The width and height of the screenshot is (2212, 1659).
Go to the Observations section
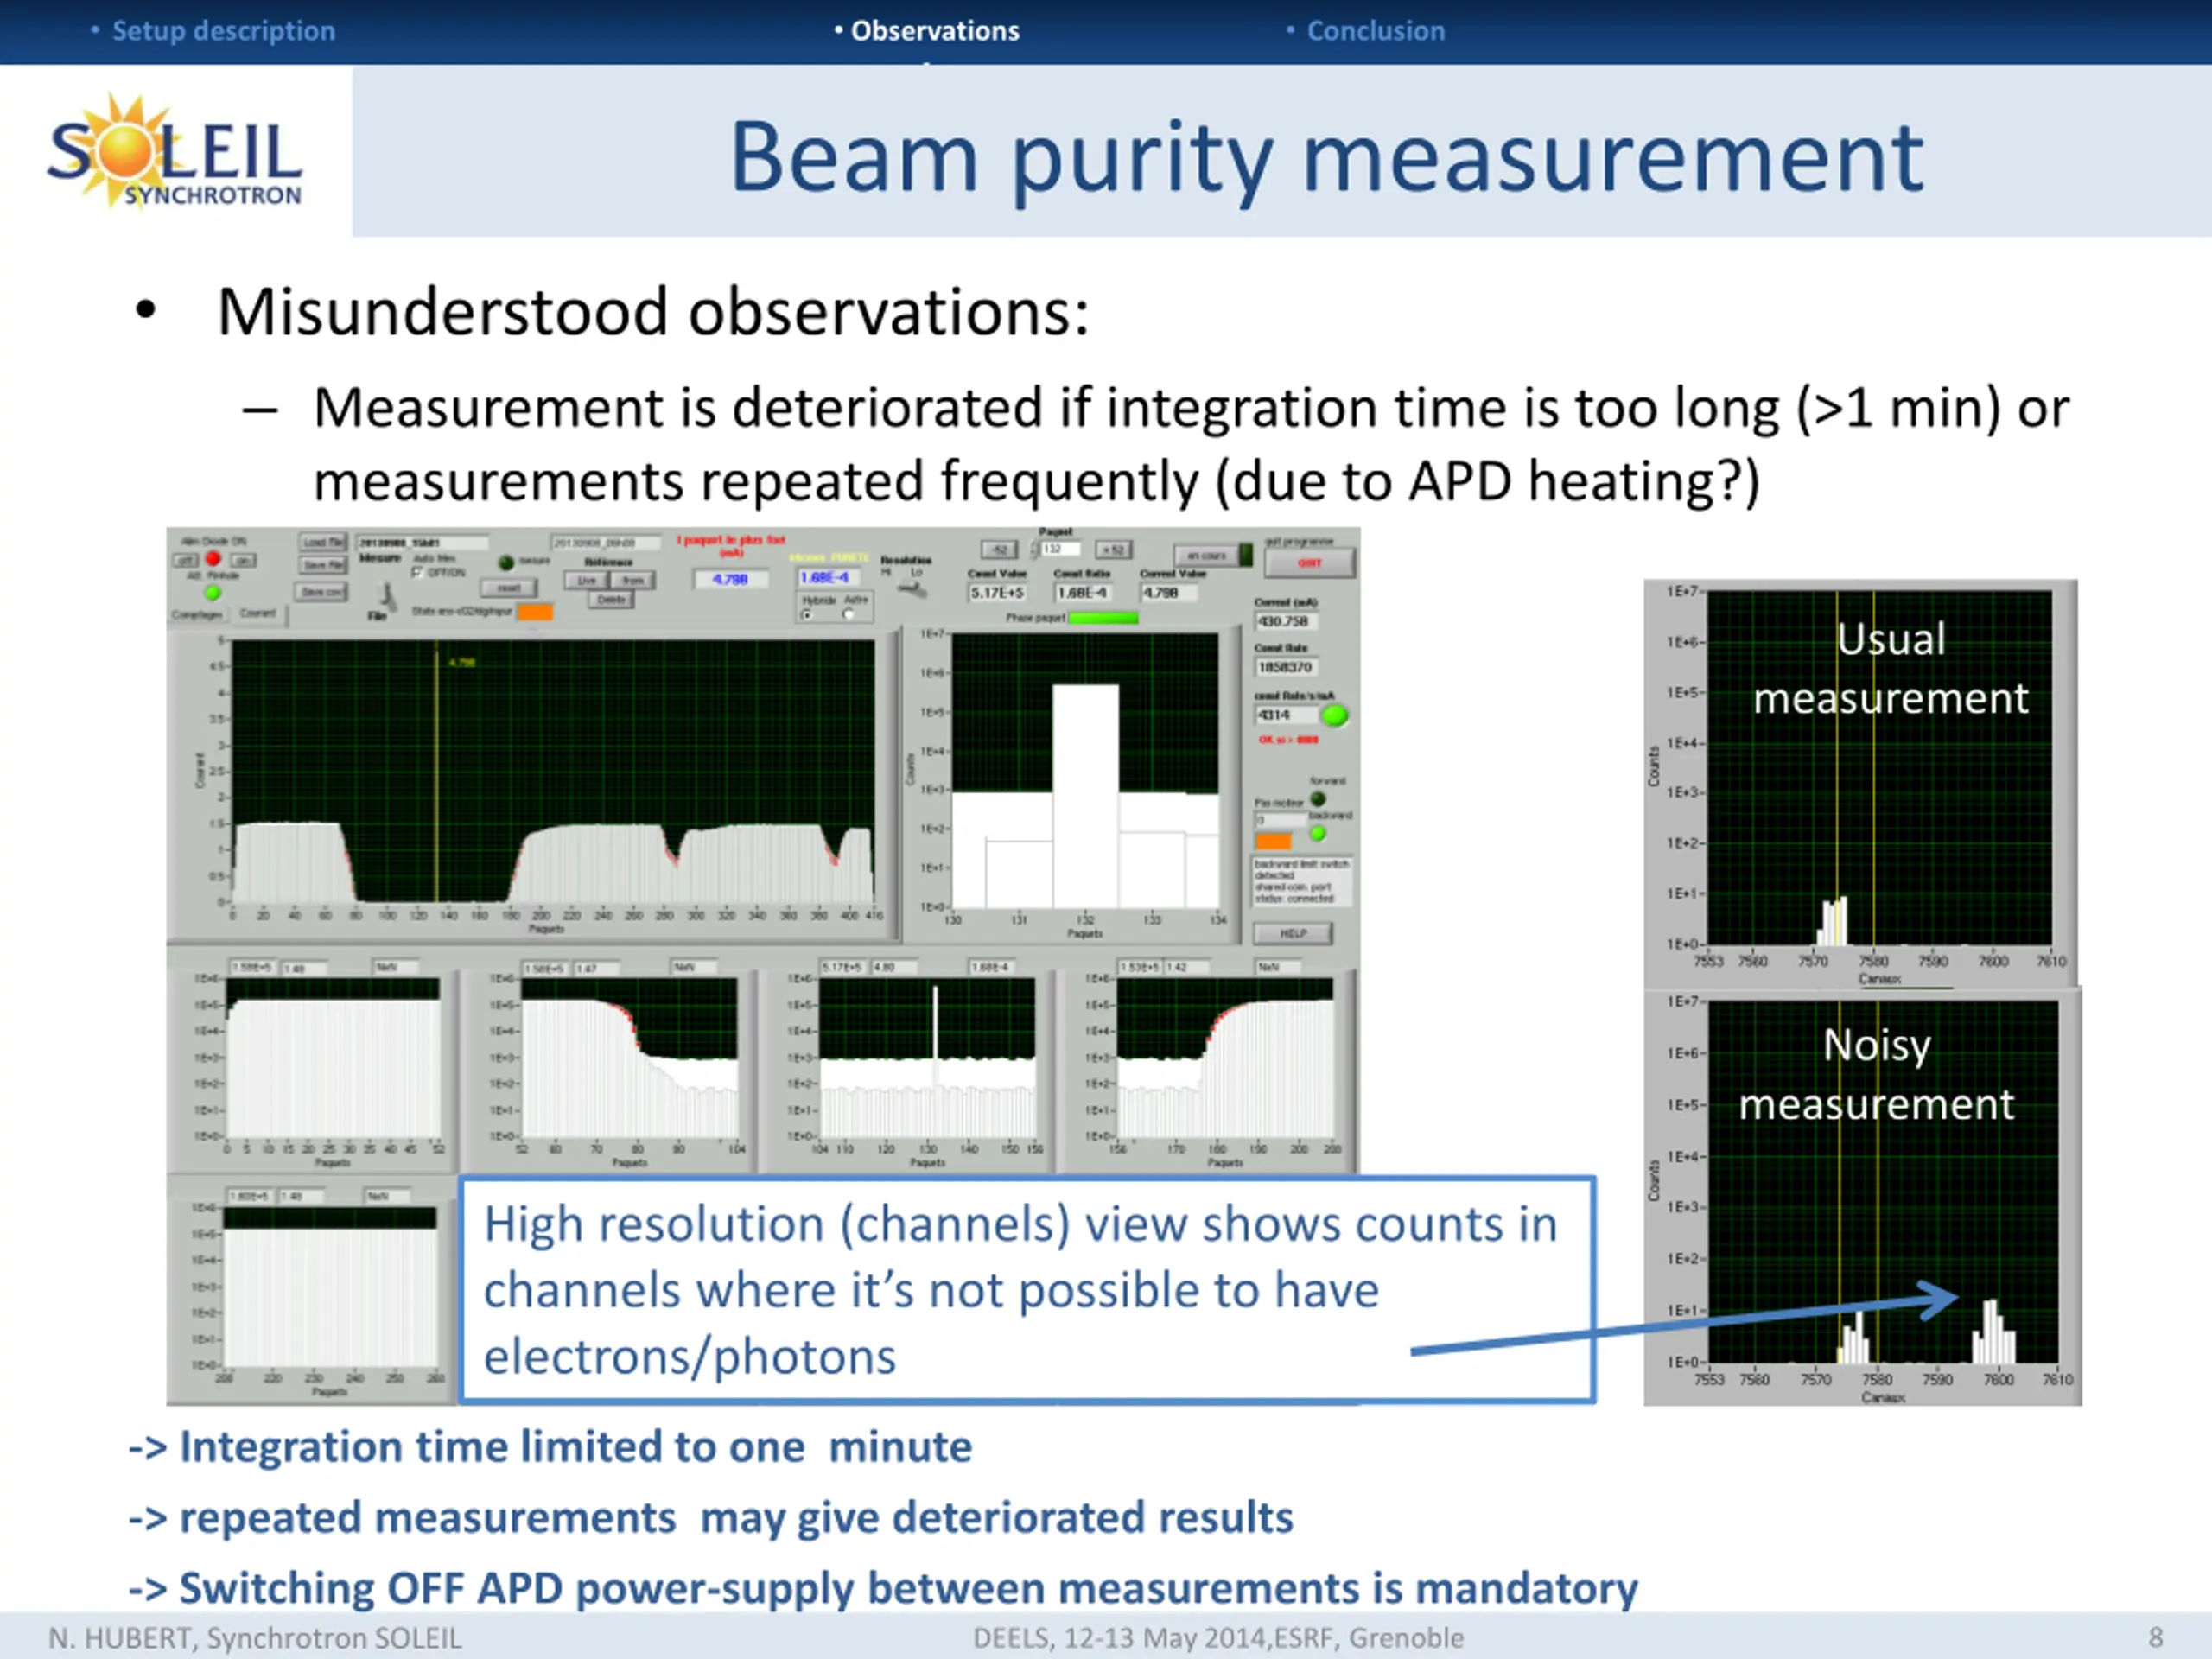(x=935, y=31)
